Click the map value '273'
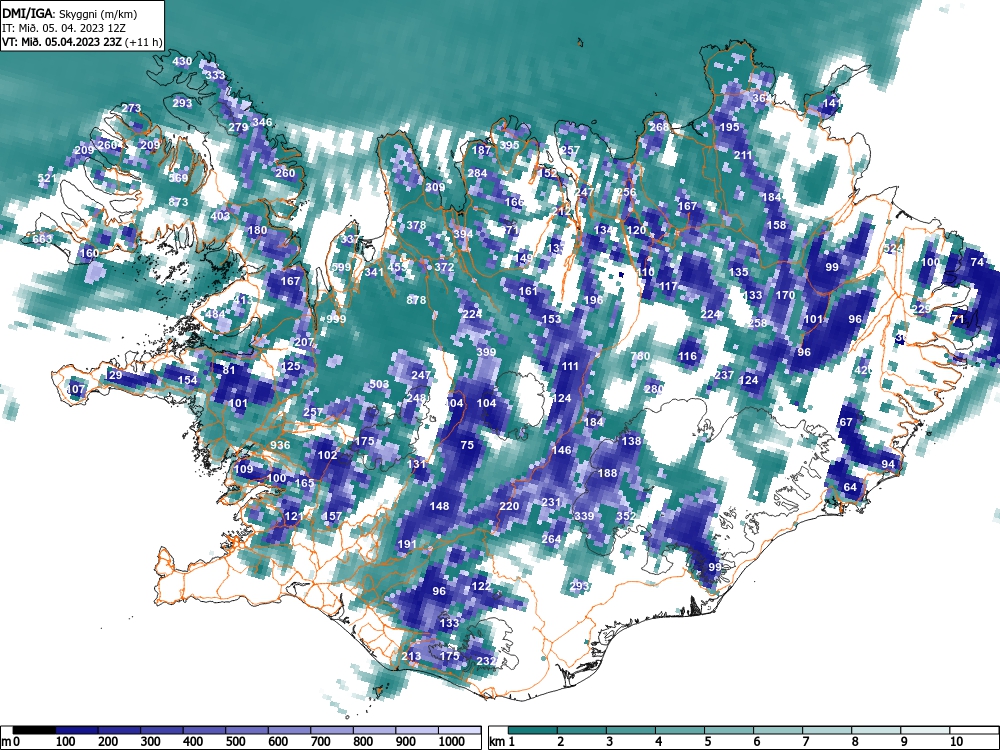 (x=131, y=108)
